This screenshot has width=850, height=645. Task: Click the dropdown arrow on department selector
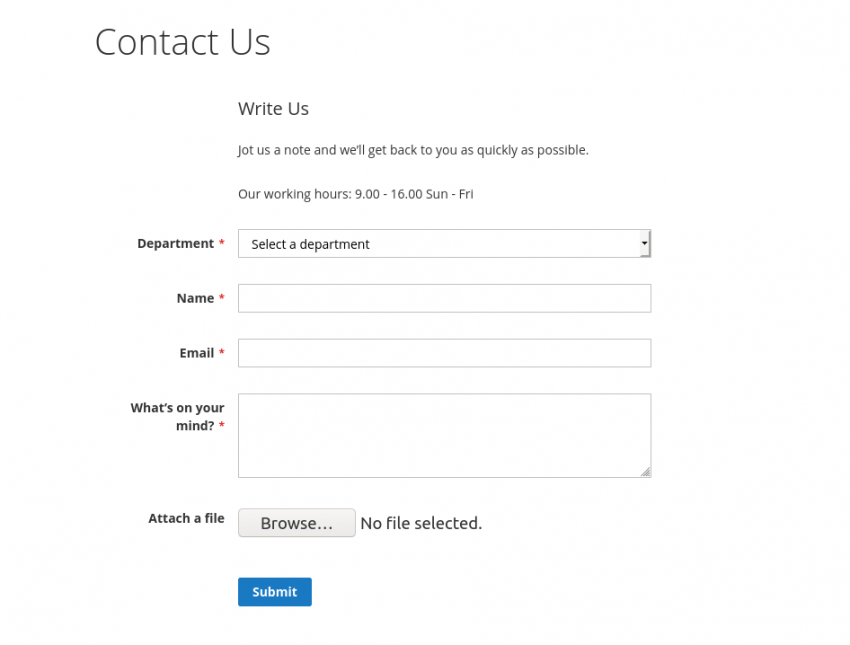point(644,243)
